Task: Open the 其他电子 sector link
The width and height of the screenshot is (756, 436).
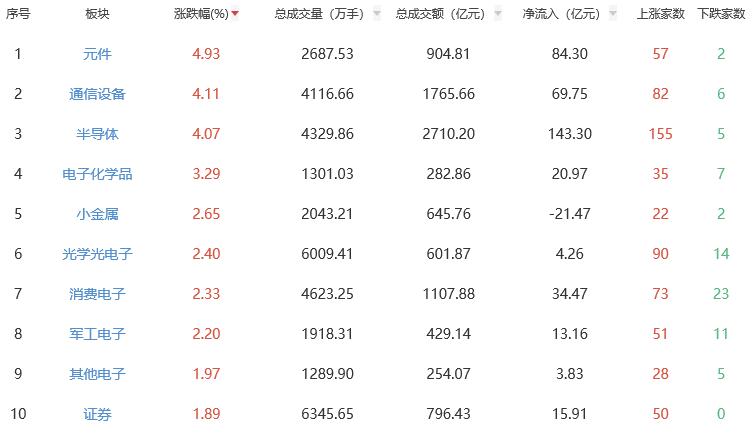Action: click(x=97, y=374)
